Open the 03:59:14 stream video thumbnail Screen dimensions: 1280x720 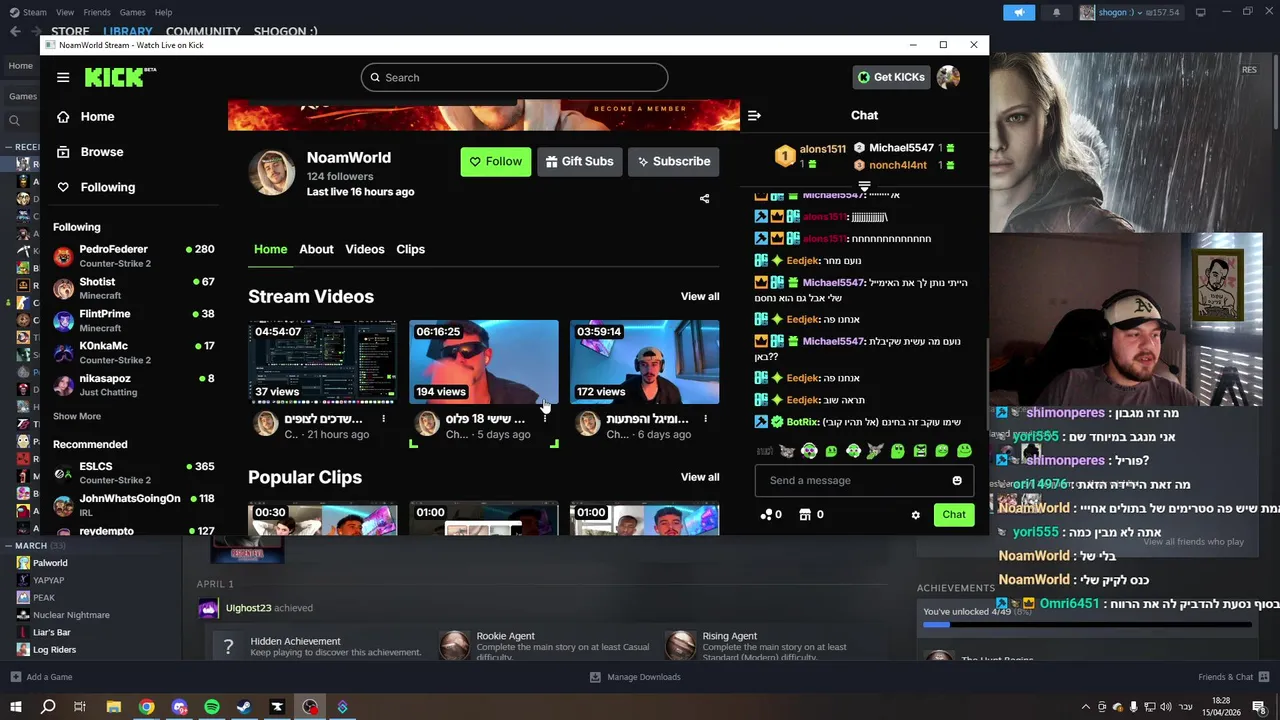[x=645, y=362]
